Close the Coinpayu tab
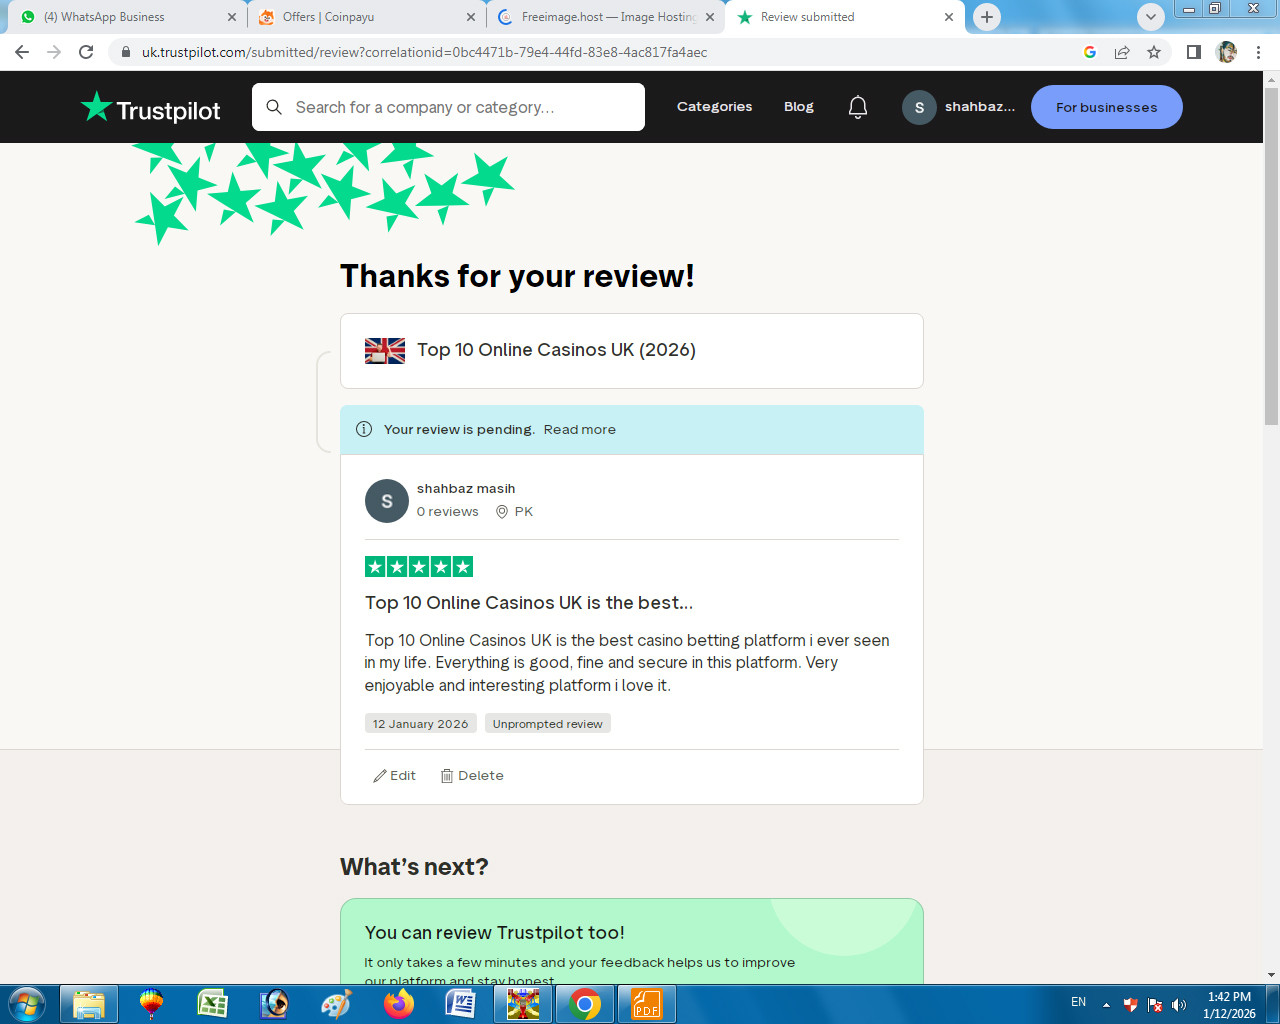Viewport: 1280px width, 1024px height. (x=471, y=17)
